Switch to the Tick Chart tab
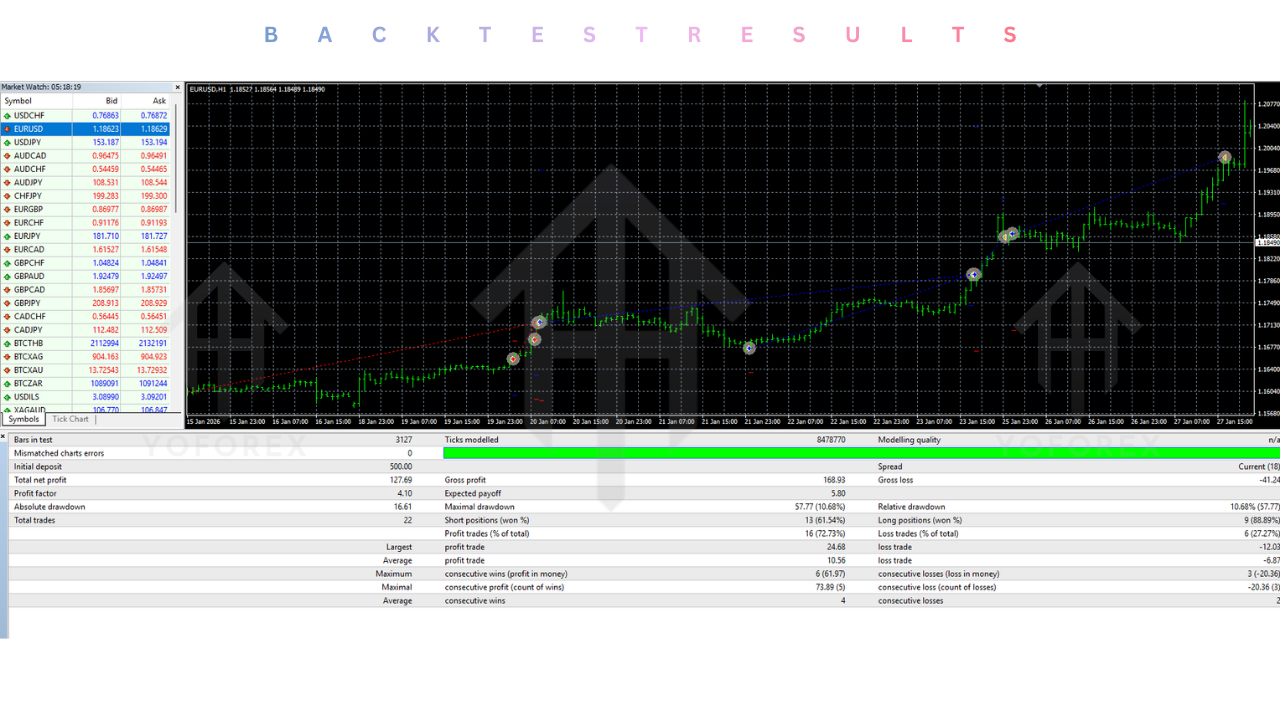The height and width of the screenshot is (720, 1280). click(69, 418)
